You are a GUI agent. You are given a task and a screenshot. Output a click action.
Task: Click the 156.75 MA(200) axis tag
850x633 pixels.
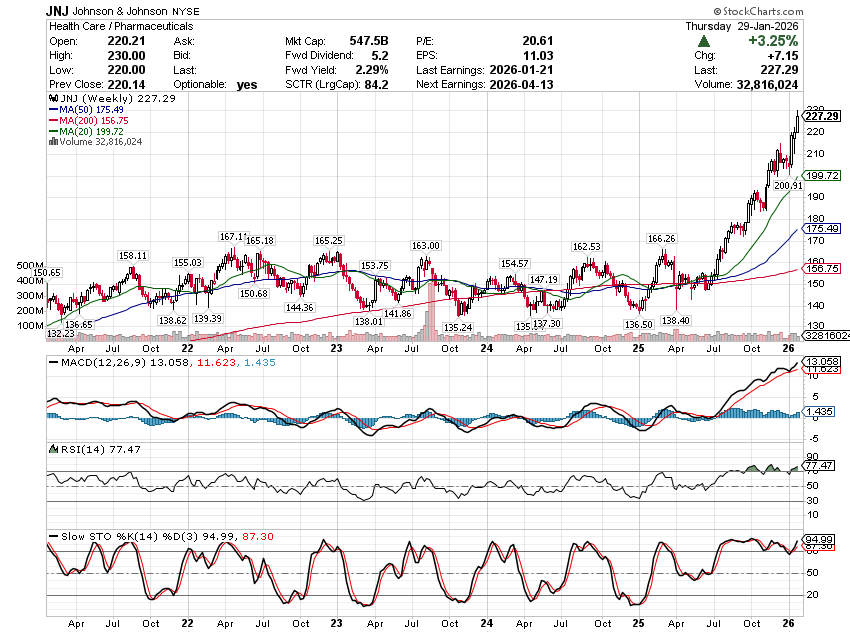pos(822,269)
